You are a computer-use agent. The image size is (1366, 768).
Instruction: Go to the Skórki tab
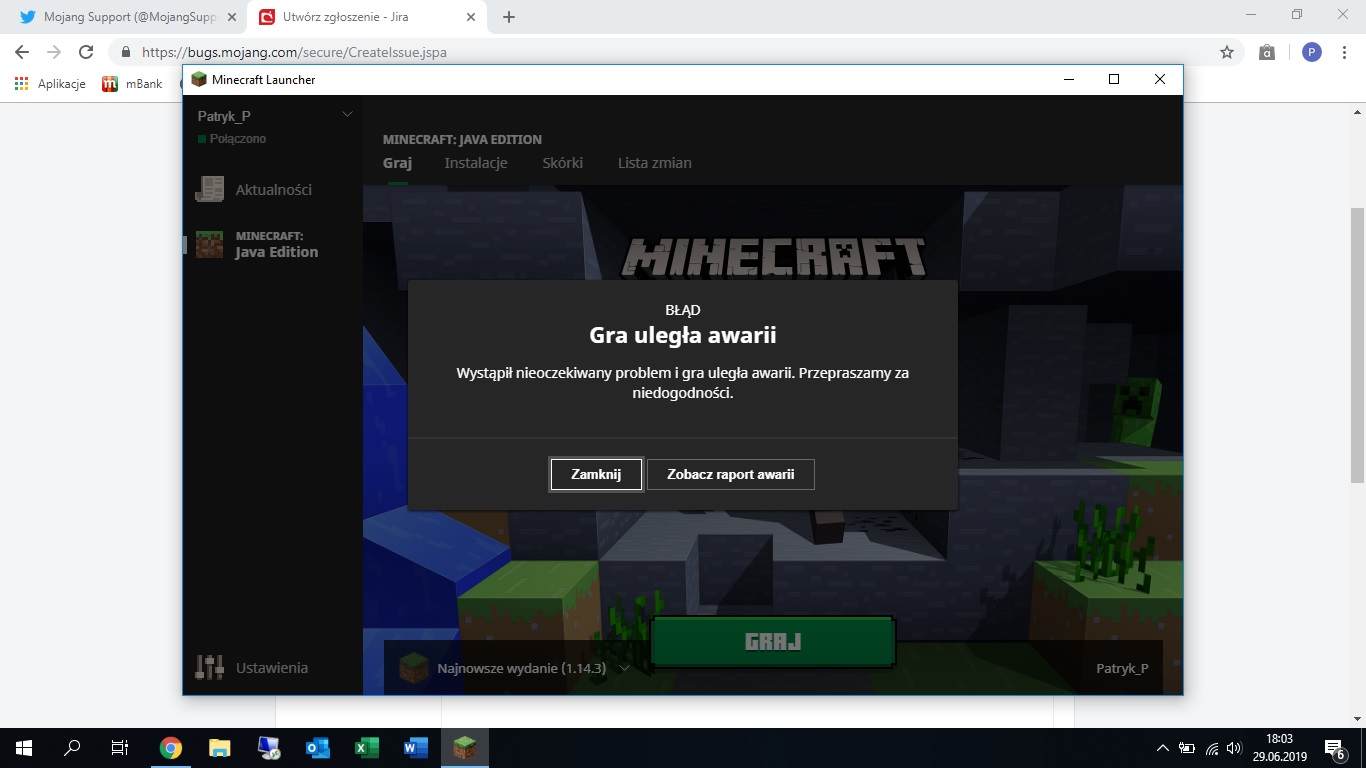563,163
